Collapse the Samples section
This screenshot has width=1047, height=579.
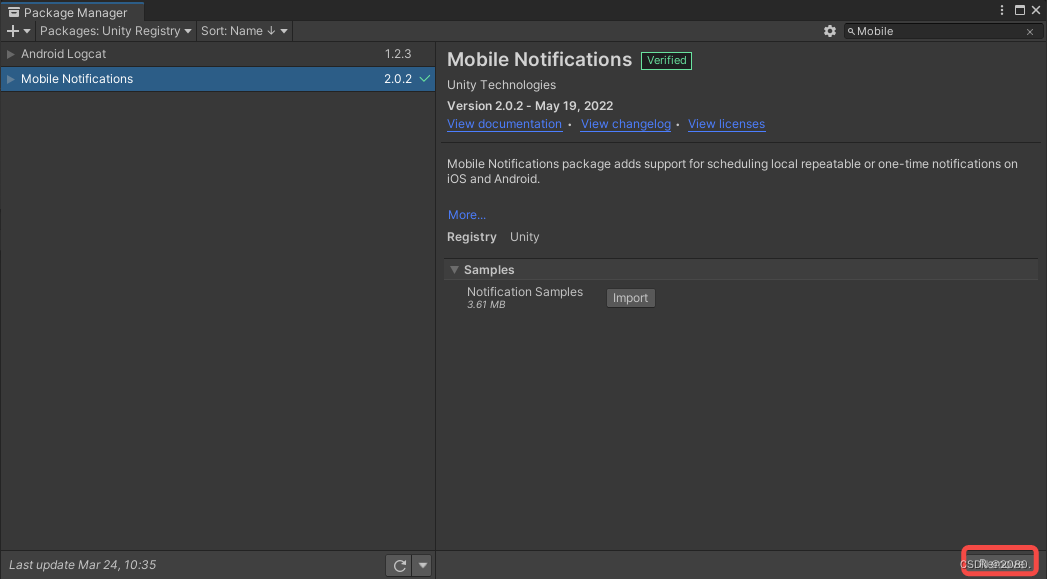point(454,270)
